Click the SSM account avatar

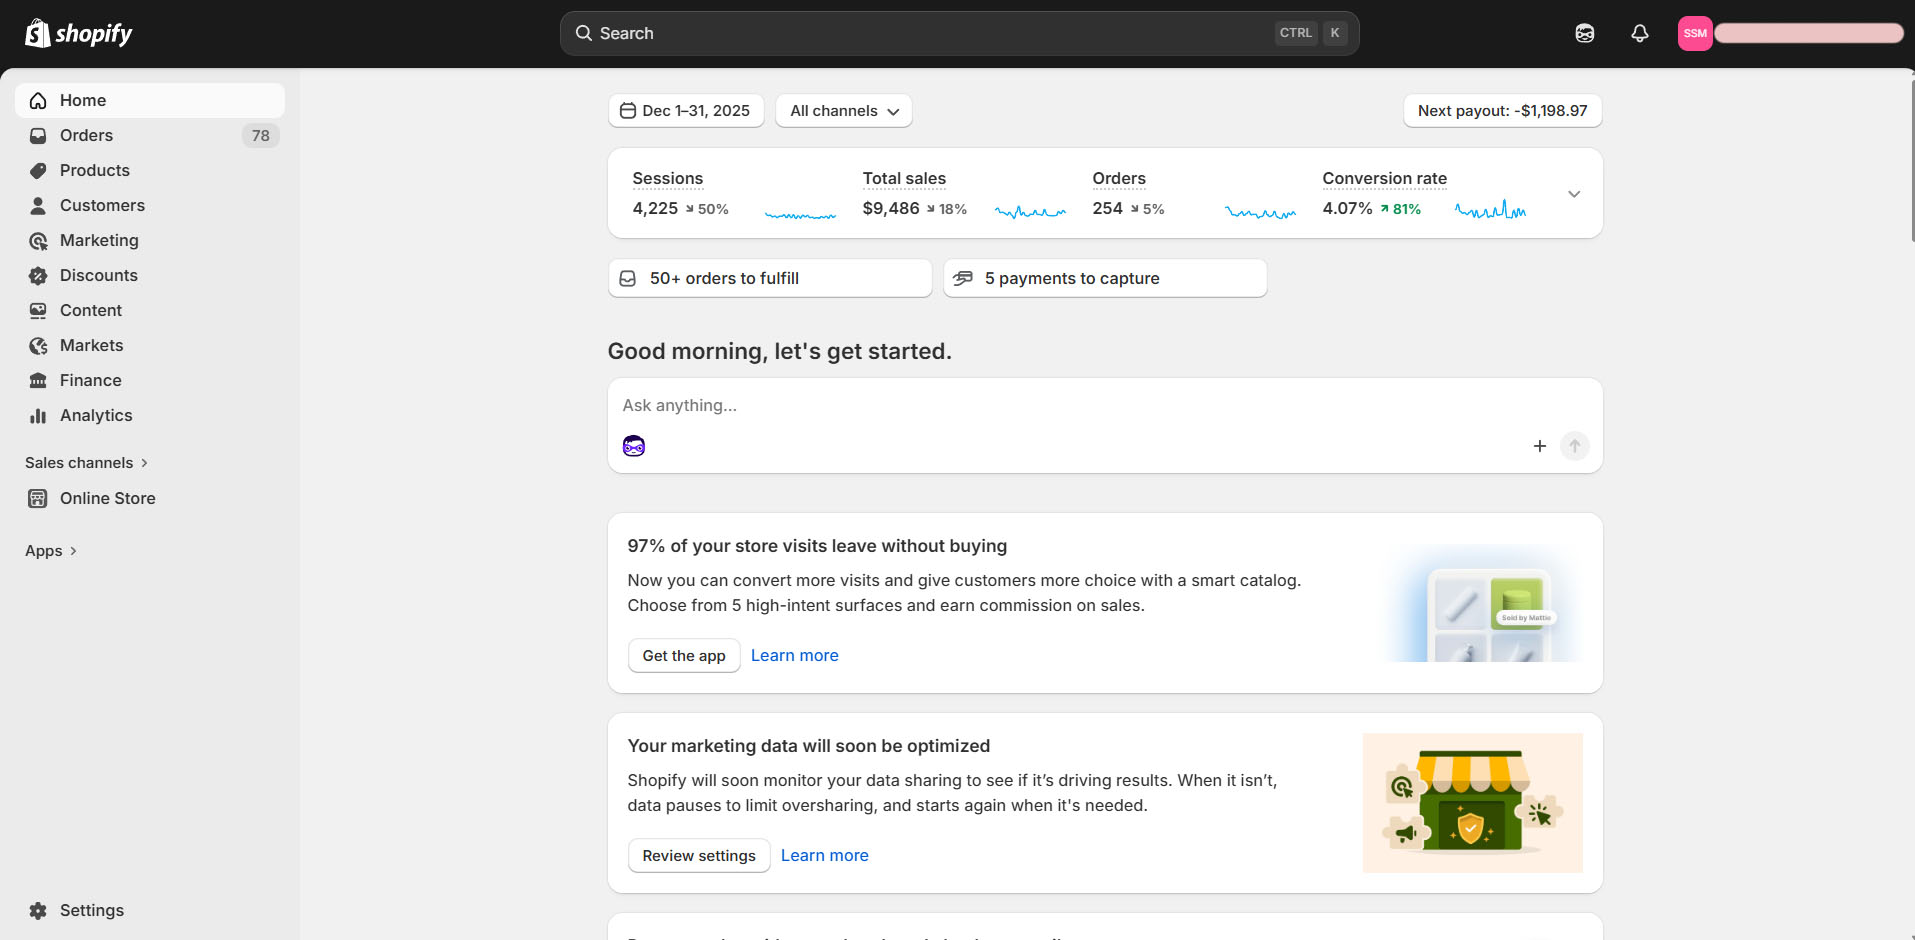coord(1695,33)
